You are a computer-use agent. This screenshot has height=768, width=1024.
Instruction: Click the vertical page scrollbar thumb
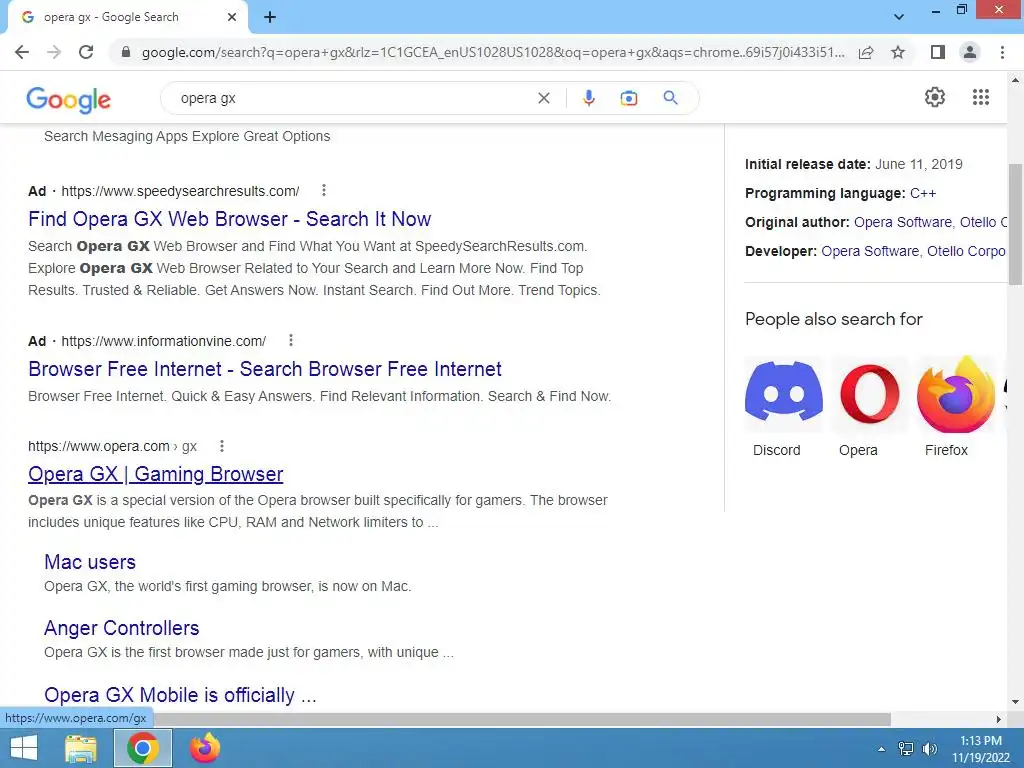click(x=1015, y=224)
